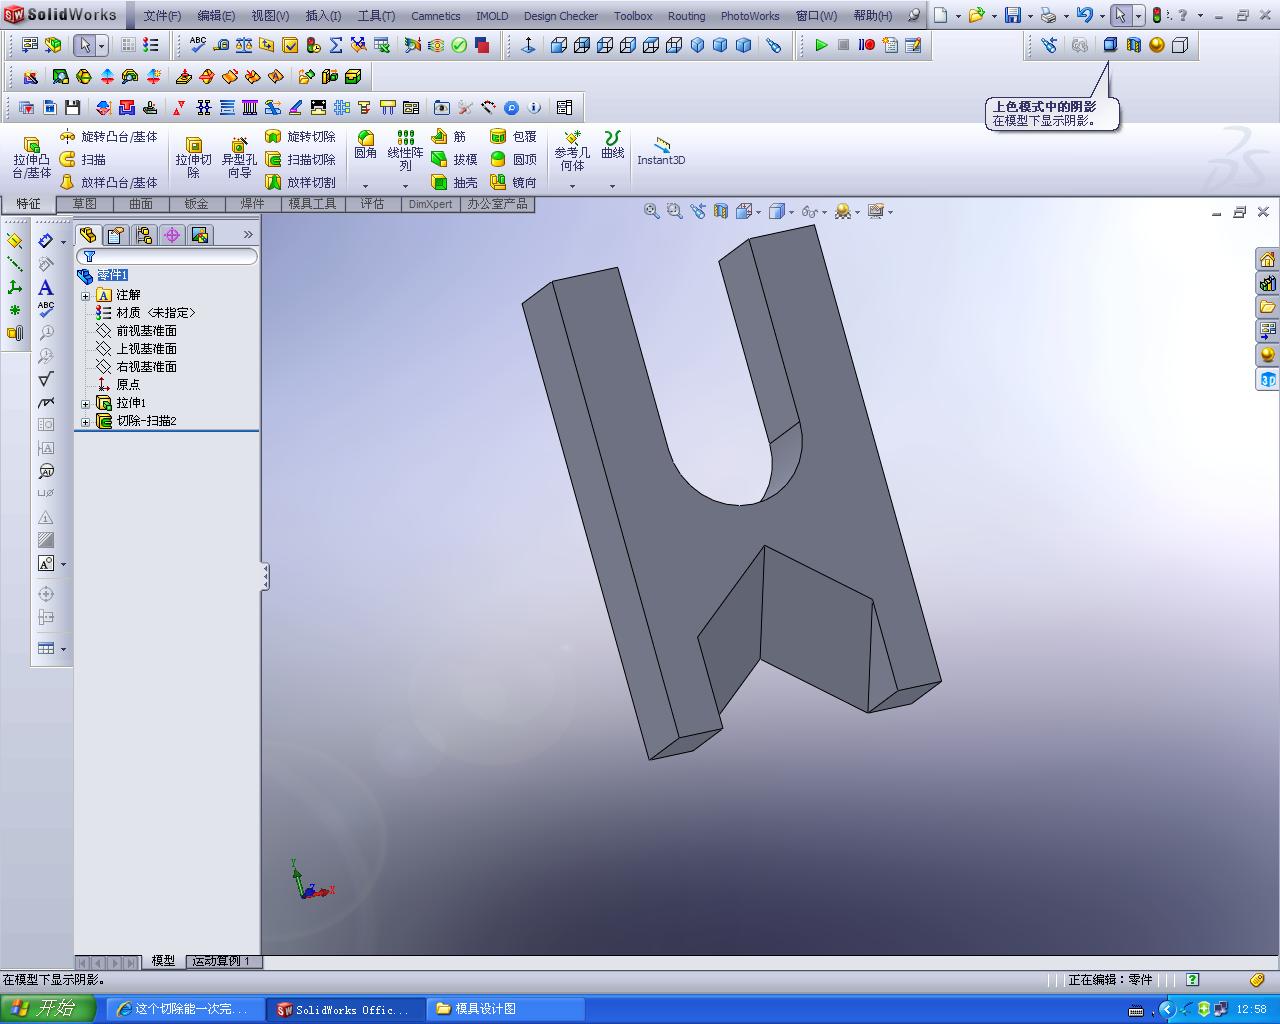Select the Lofted Boss/Base (放样凸台/基体) icon
Viewport: 1280px width, 1024px height.
[68, 182]
